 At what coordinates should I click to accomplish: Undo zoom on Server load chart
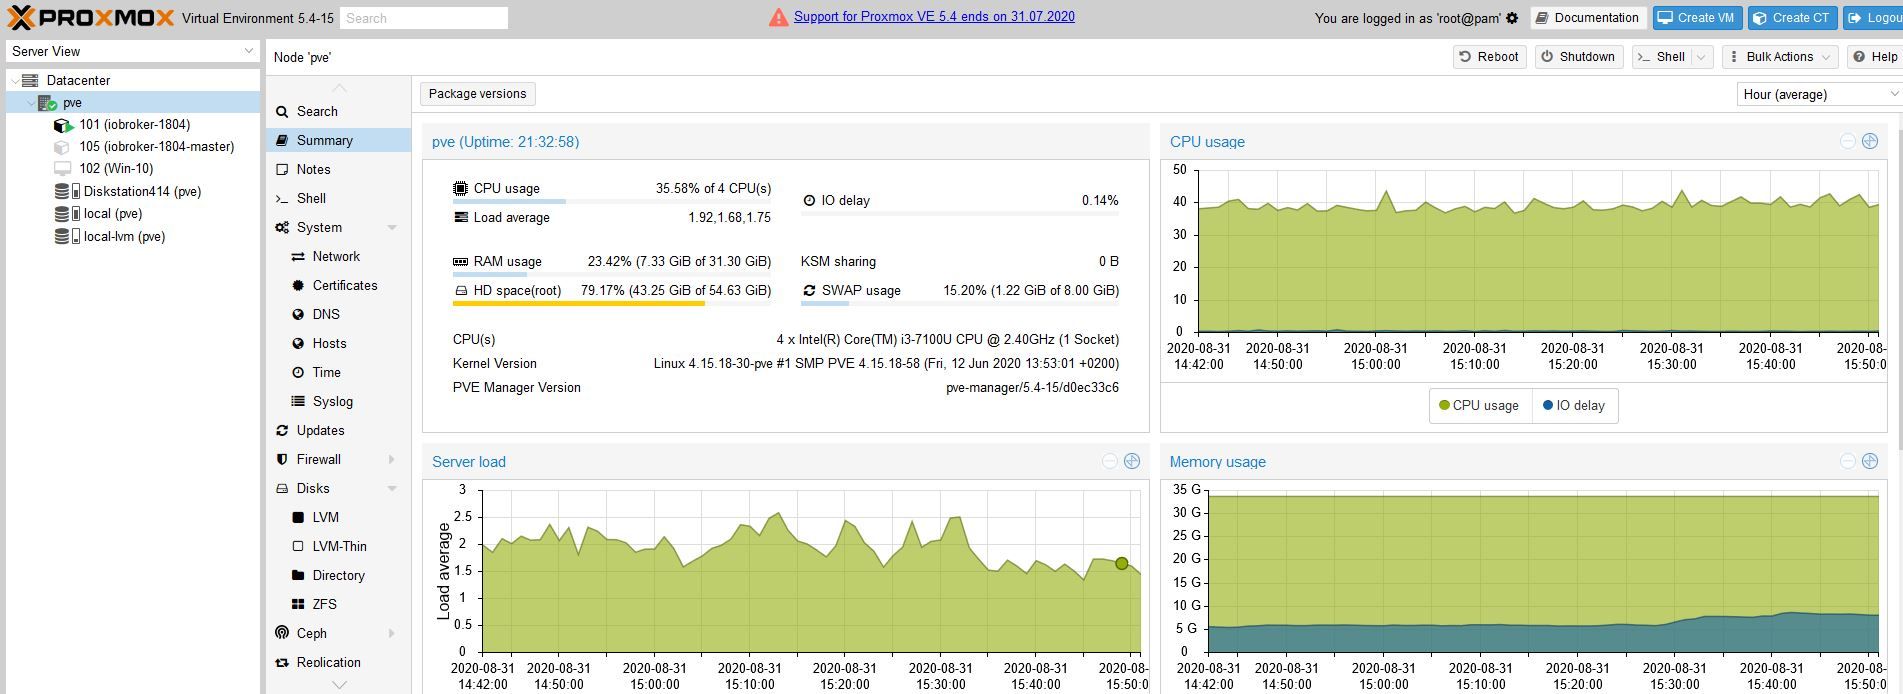click(x=1109, y=461)
